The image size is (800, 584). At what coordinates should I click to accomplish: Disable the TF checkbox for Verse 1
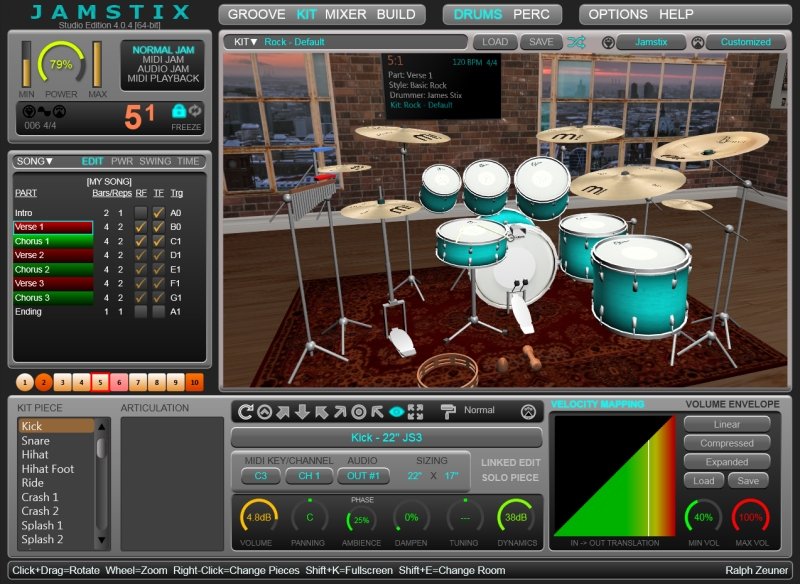tap(160, 227)
